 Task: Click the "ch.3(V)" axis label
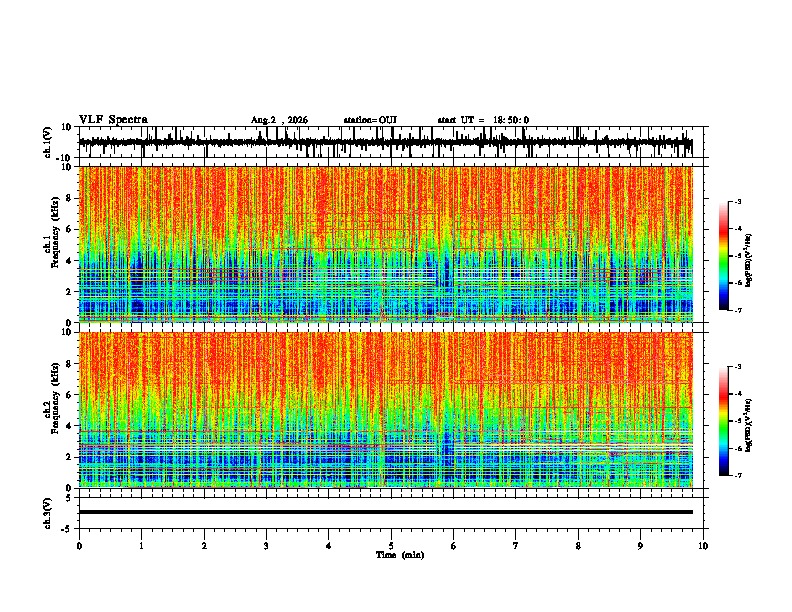coord(48,514)
